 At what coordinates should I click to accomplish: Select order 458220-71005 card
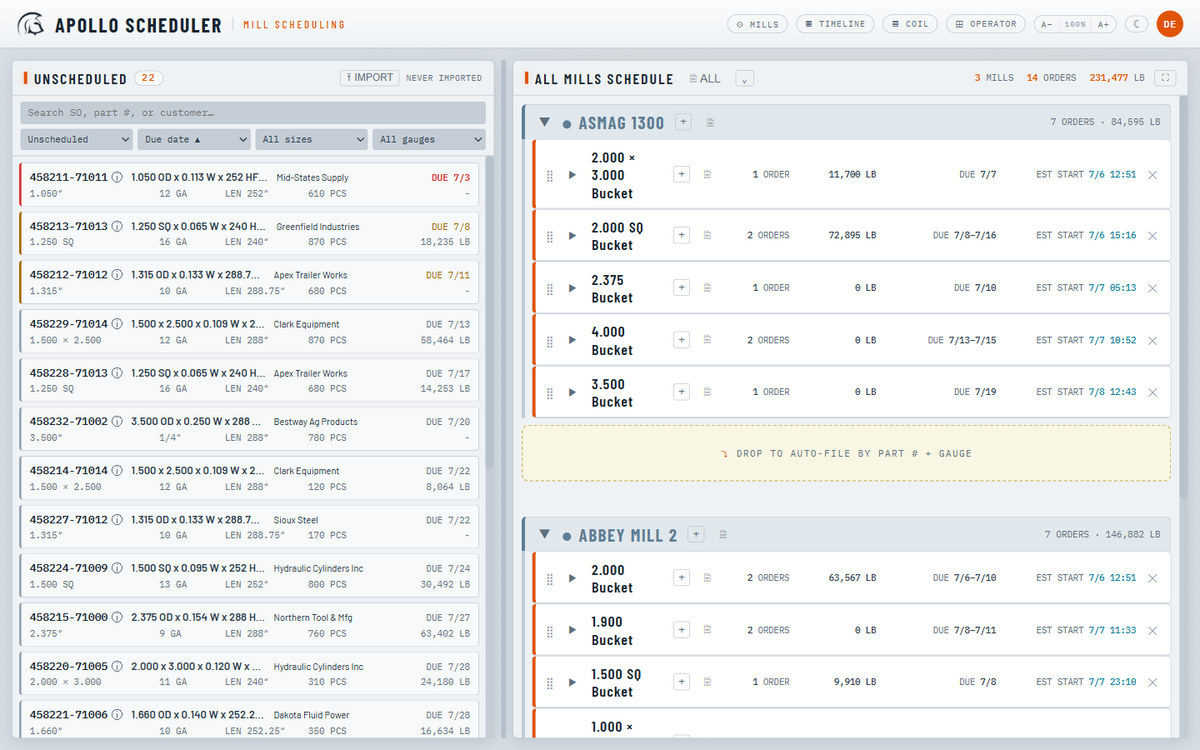(x=249, y=675)
